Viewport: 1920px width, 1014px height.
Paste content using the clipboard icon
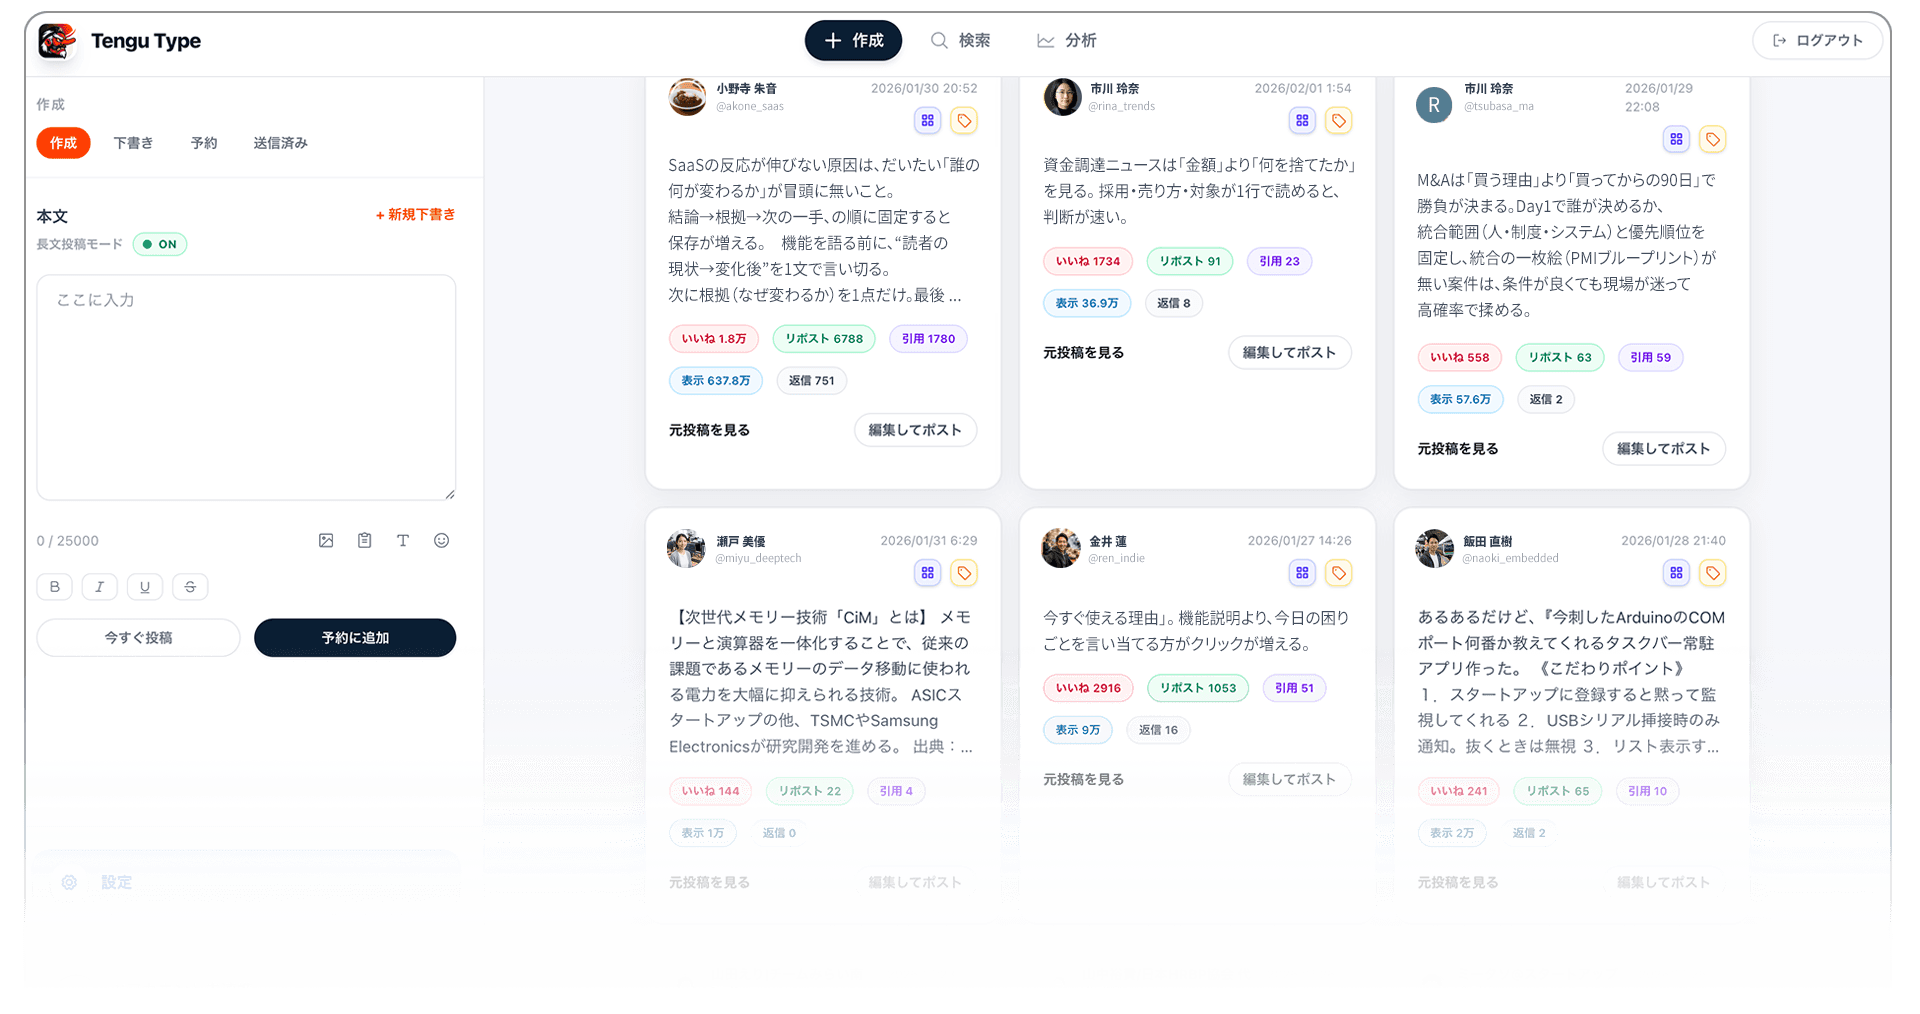click(x=364, y=540)
